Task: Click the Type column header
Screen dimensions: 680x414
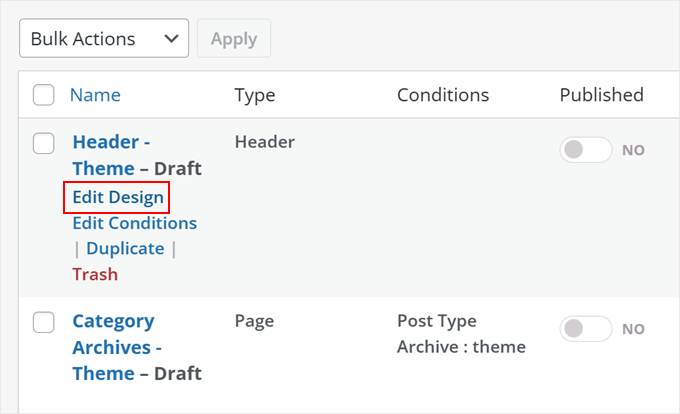Action: (254, 95)
